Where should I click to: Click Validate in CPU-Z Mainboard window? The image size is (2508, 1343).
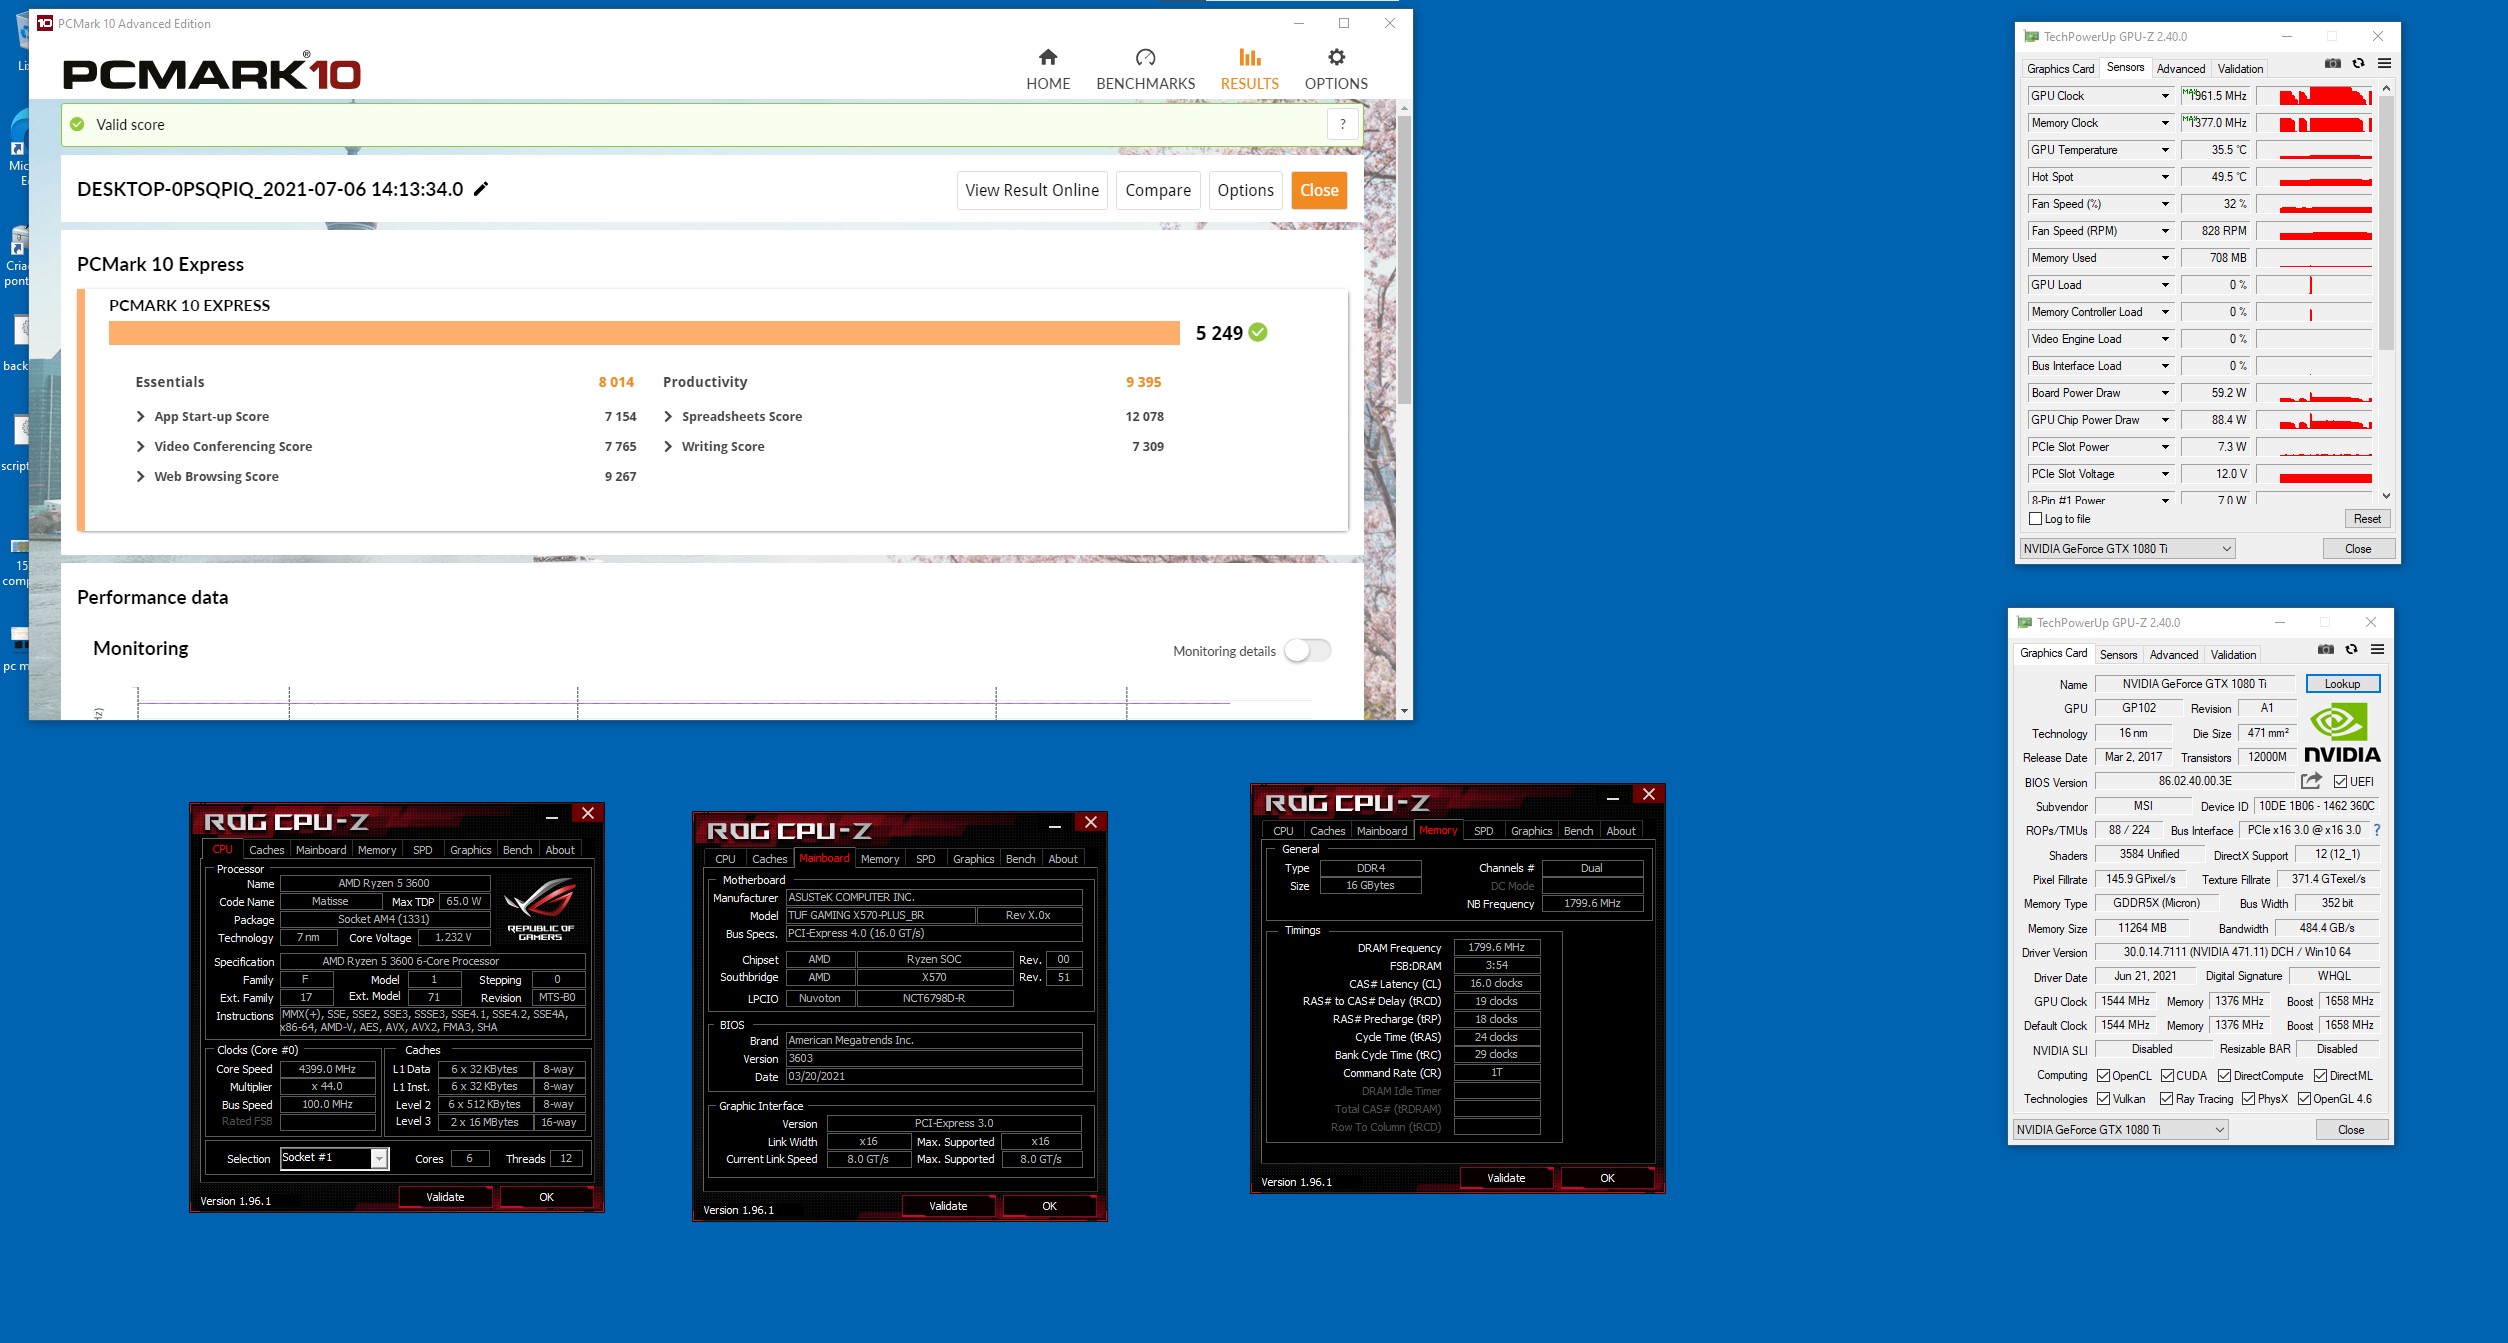(x=948, y=1206)
